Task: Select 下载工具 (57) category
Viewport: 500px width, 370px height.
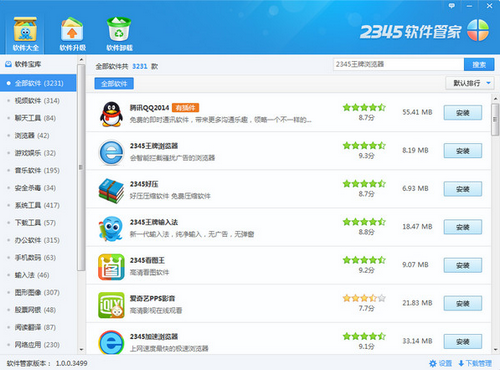Action: pos(38,223)
